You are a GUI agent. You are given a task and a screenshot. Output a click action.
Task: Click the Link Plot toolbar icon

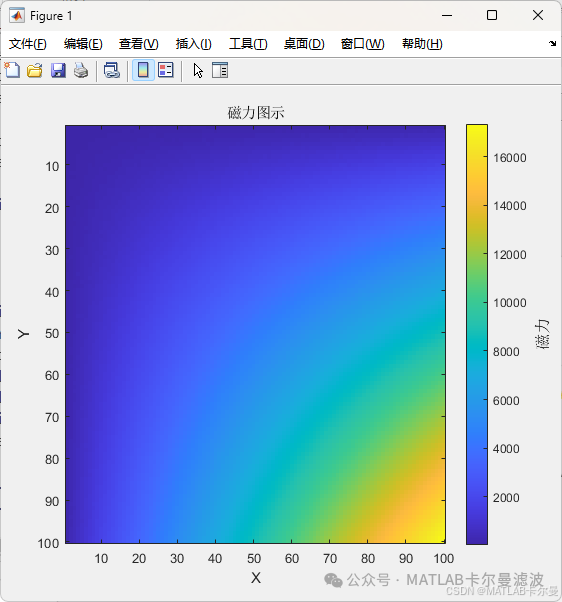[112, 71]
